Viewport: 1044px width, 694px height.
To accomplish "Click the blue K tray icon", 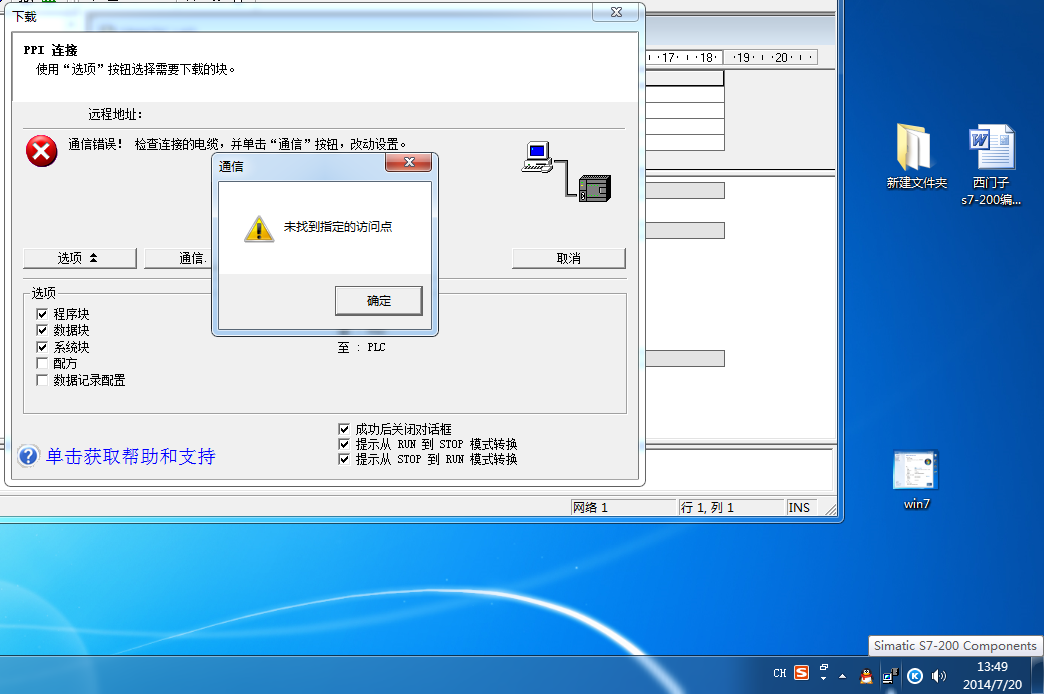I will coord(914,675).
